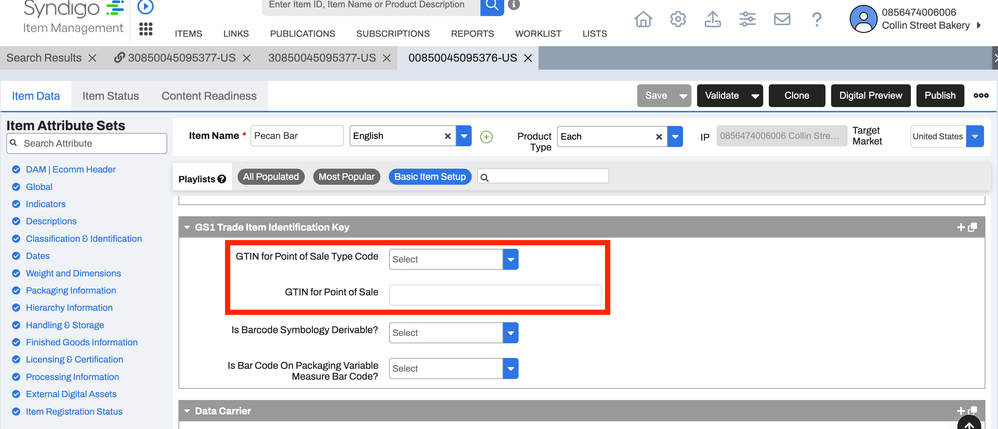Screen dimensions: 998x429
Task: Click the playlist search box
Action: point(543,177)
